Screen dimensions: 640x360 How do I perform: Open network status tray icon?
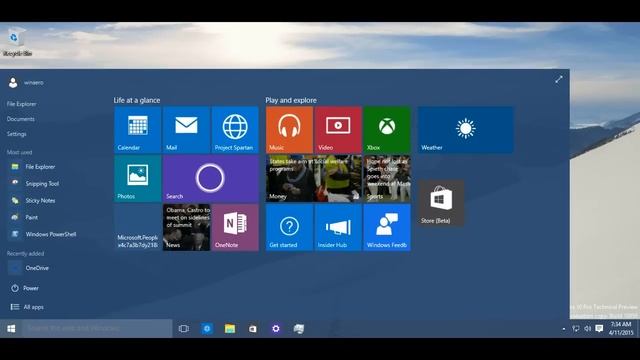pos(576,329)
